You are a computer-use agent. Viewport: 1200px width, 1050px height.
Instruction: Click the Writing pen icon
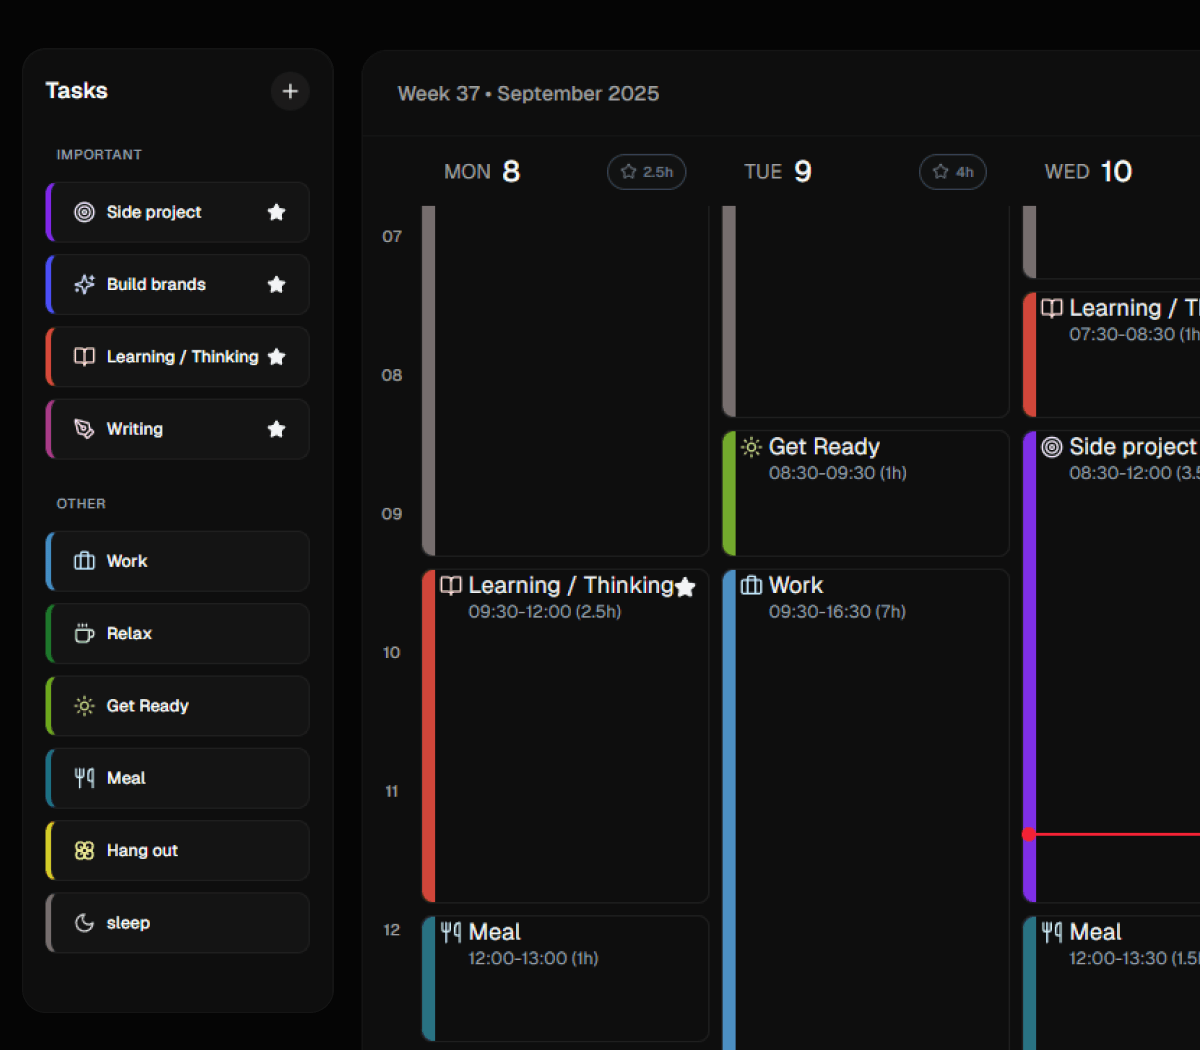pos(83,428)
